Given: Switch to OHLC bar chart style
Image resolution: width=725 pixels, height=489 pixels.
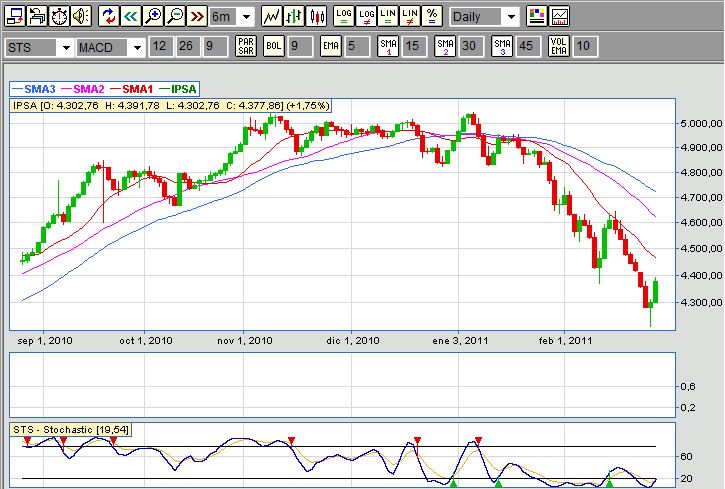Looking at the screenshot, I should tap(294, 17).
